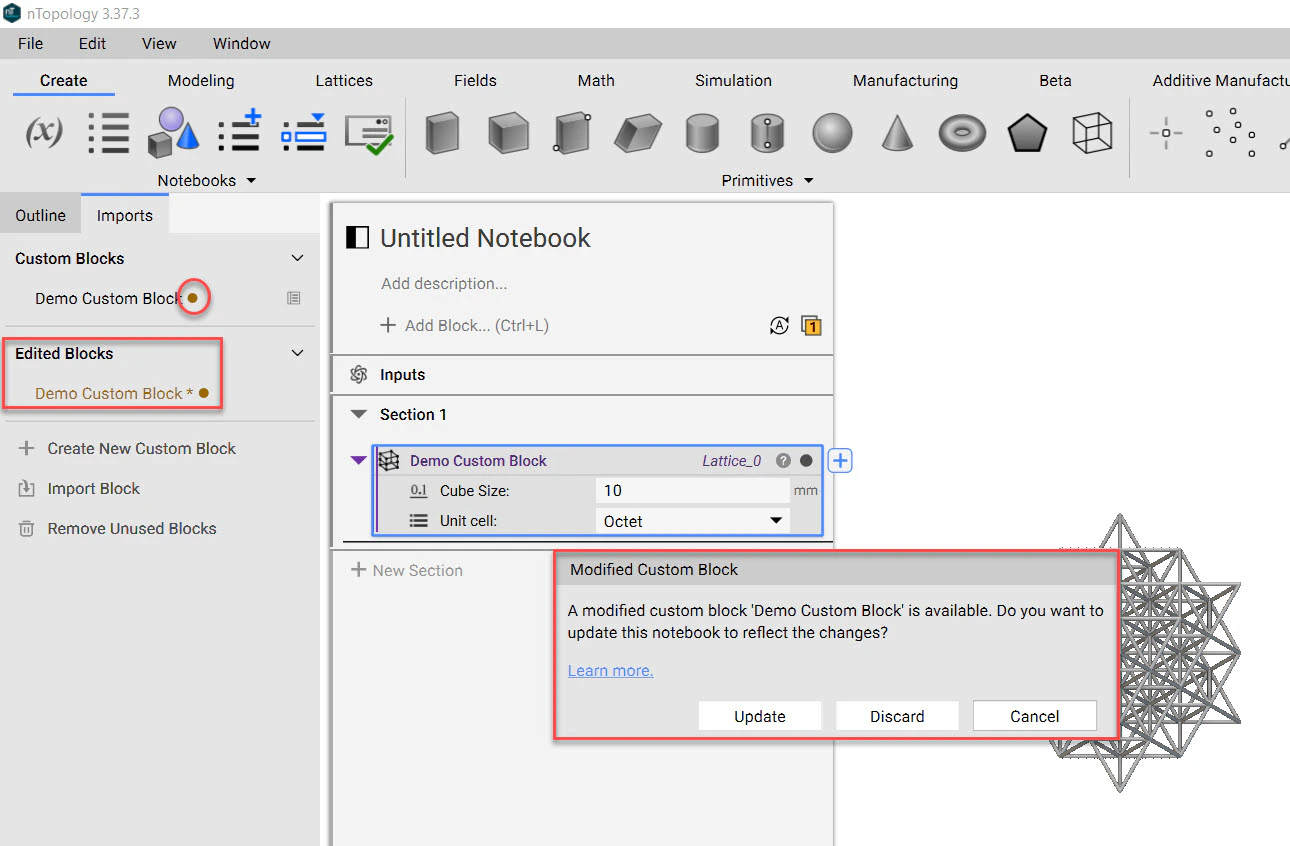Click the Add description field
Image resolution: width=1290 pixels, height=846 pixels.
[444, 283]
